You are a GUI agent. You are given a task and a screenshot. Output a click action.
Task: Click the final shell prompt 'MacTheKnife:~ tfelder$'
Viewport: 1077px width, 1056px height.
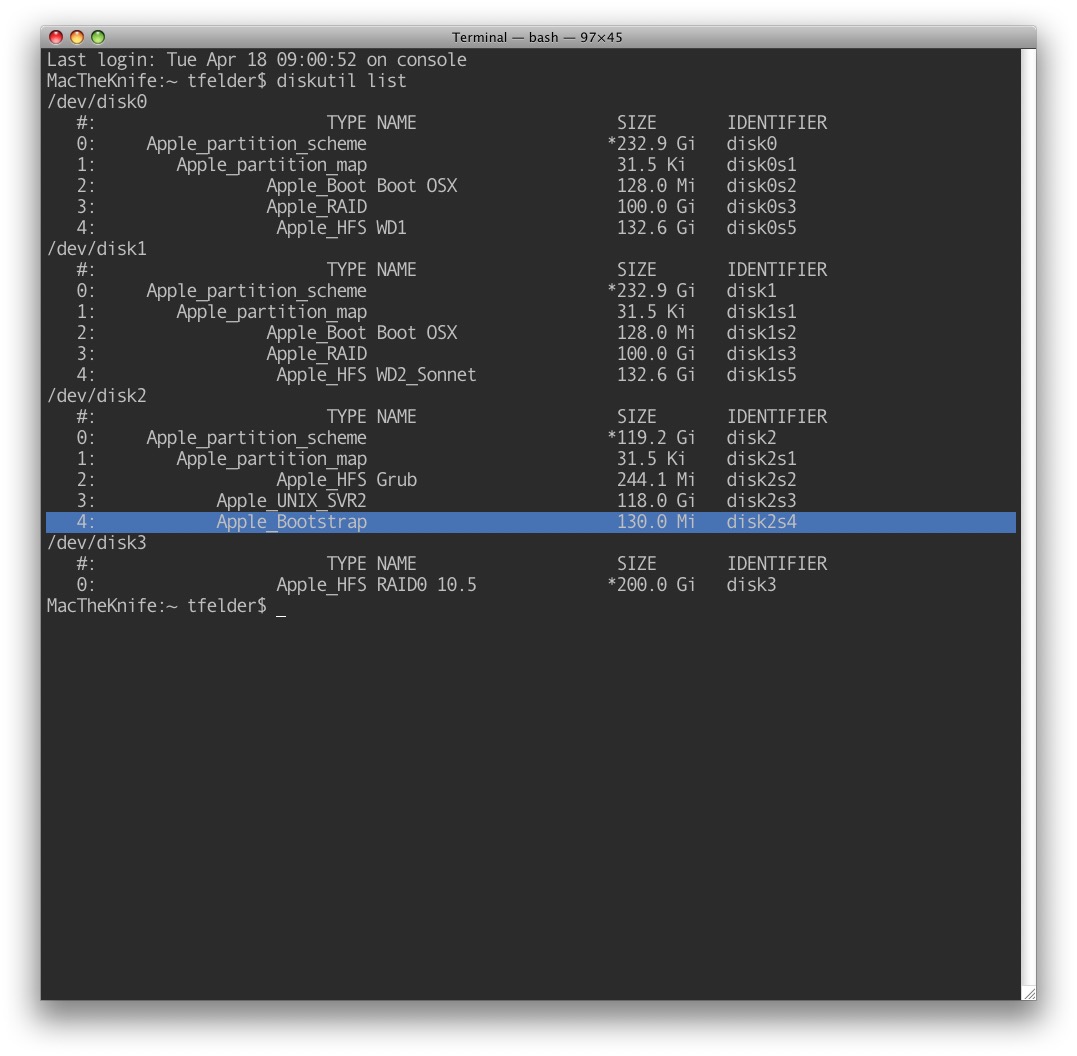(157, 606)
